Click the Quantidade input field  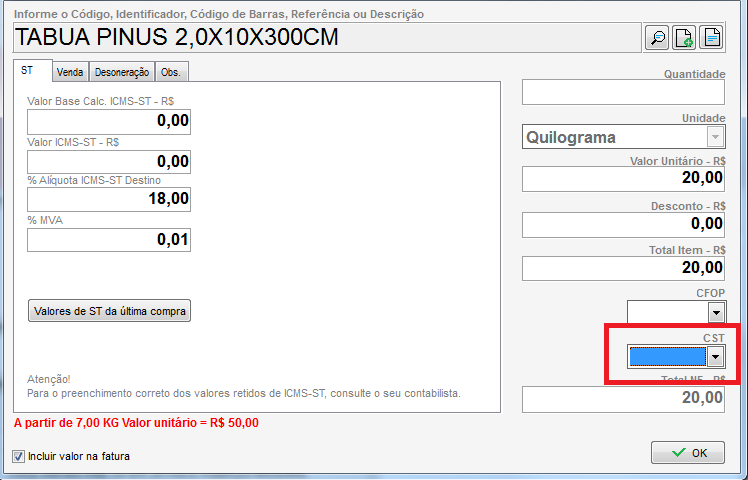[622, 93]
